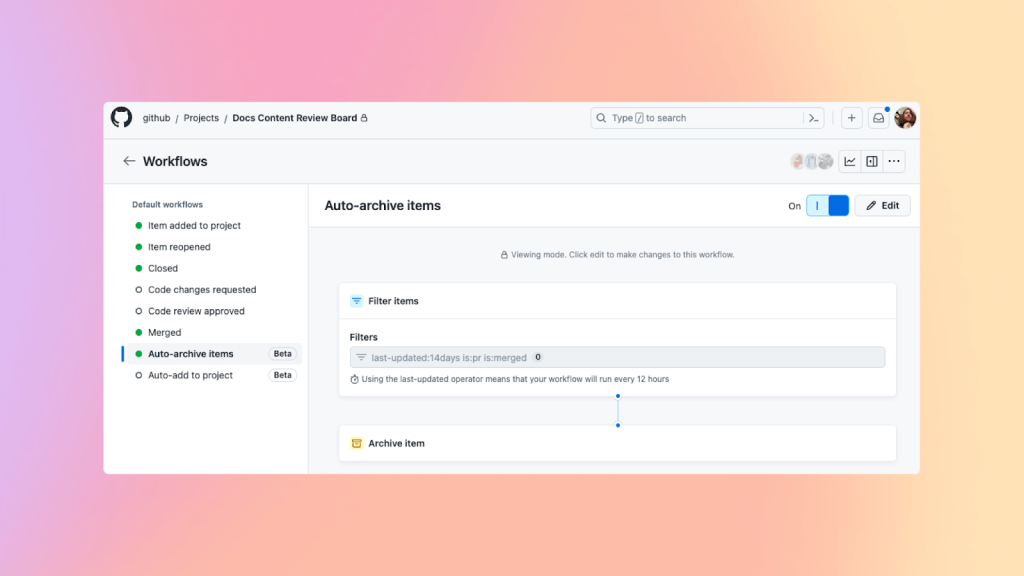The height and width of the screenshot is (576, 1024).
Task: Open the project Insights chart icon
Action: coord(849,161)
